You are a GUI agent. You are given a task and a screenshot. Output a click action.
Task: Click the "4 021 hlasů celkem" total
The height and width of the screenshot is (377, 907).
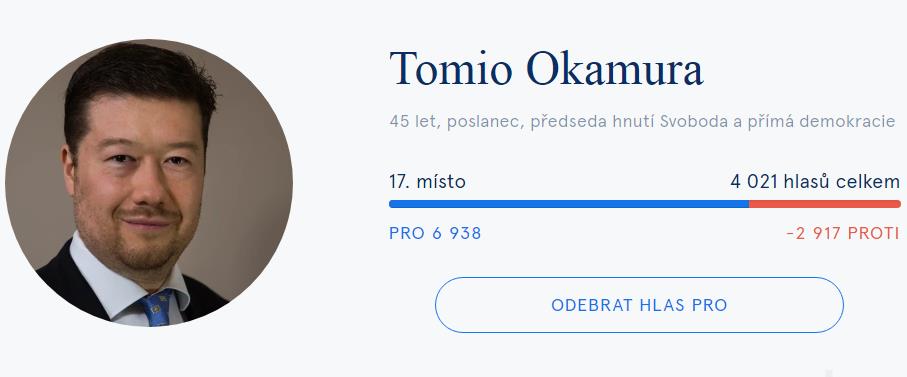[815, 182]
